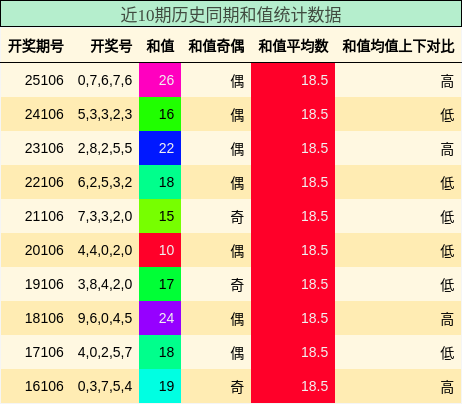Click average 18.5 in row 21106
The width and height of the screenshot is (462, 404).
tap(315, 216)
